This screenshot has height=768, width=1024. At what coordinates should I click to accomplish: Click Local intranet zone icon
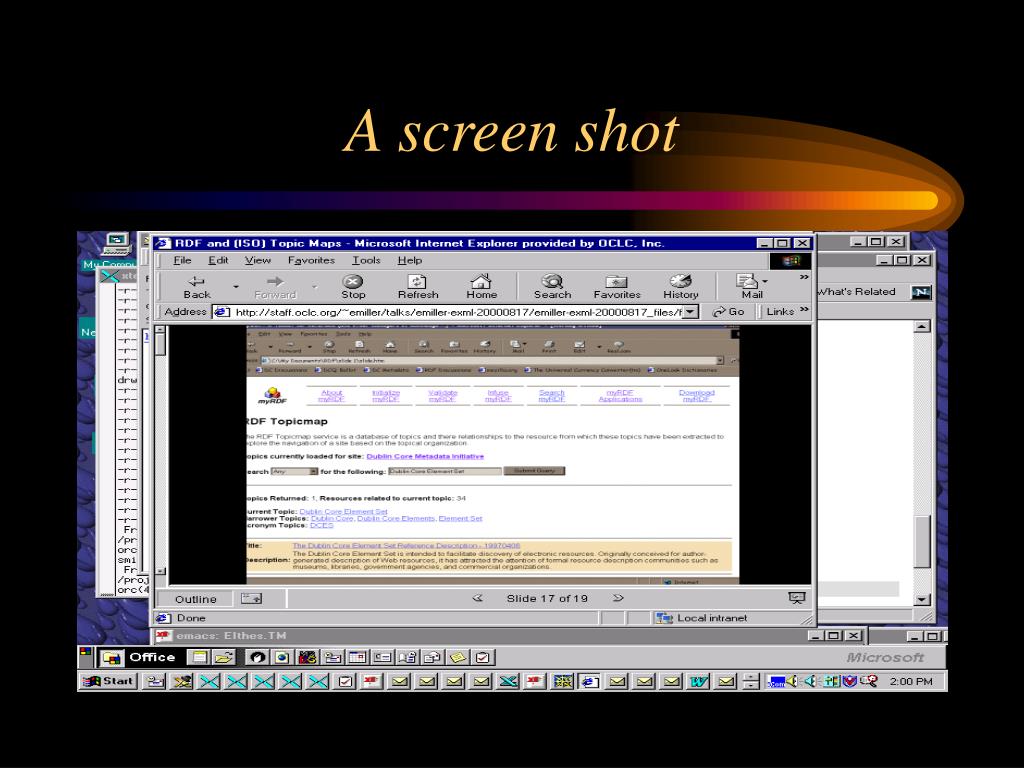click(664, 618)
